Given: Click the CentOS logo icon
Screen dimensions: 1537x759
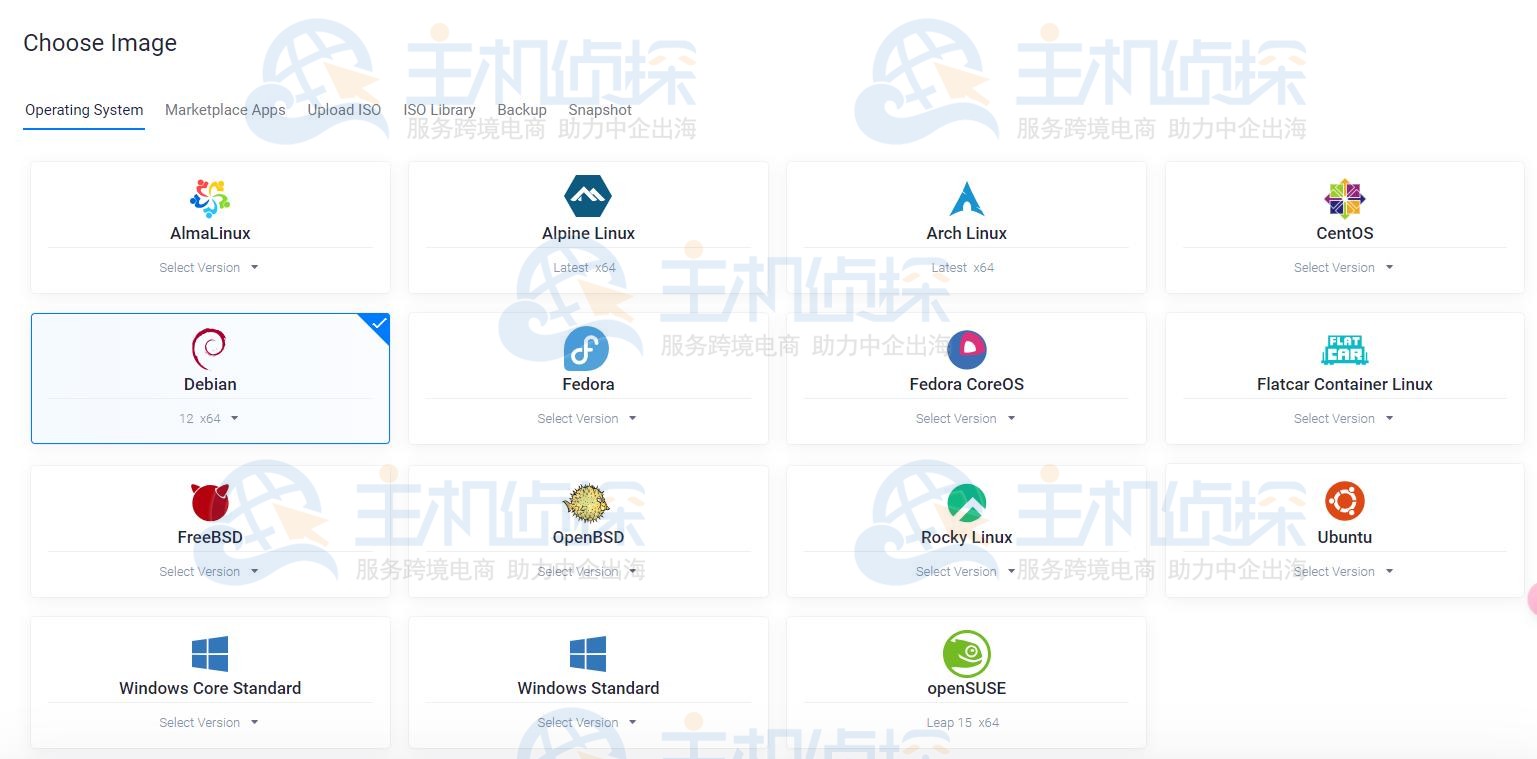Looking at the screenshot, I should click(x=1344, y=197).
